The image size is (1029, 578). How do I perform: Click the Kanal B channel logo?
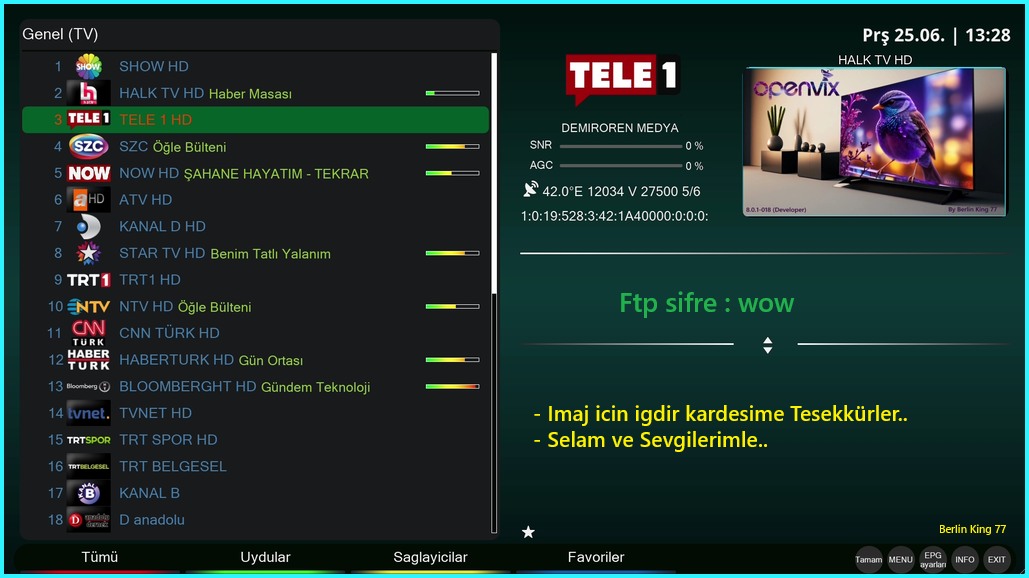(88, 493)
